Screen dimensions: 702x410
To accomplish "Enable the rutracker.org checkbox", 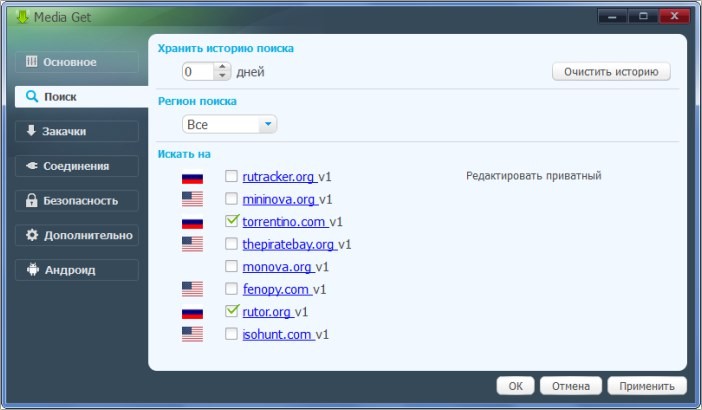I will [x=232, y=177].
